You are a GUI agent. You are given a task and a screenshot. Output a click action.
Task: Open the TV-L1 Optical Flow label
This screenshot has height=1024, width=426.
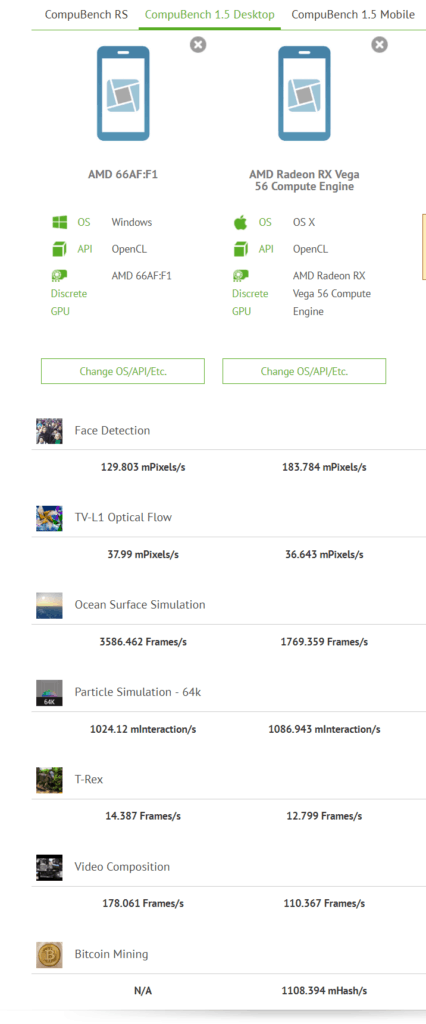(123, 517)
